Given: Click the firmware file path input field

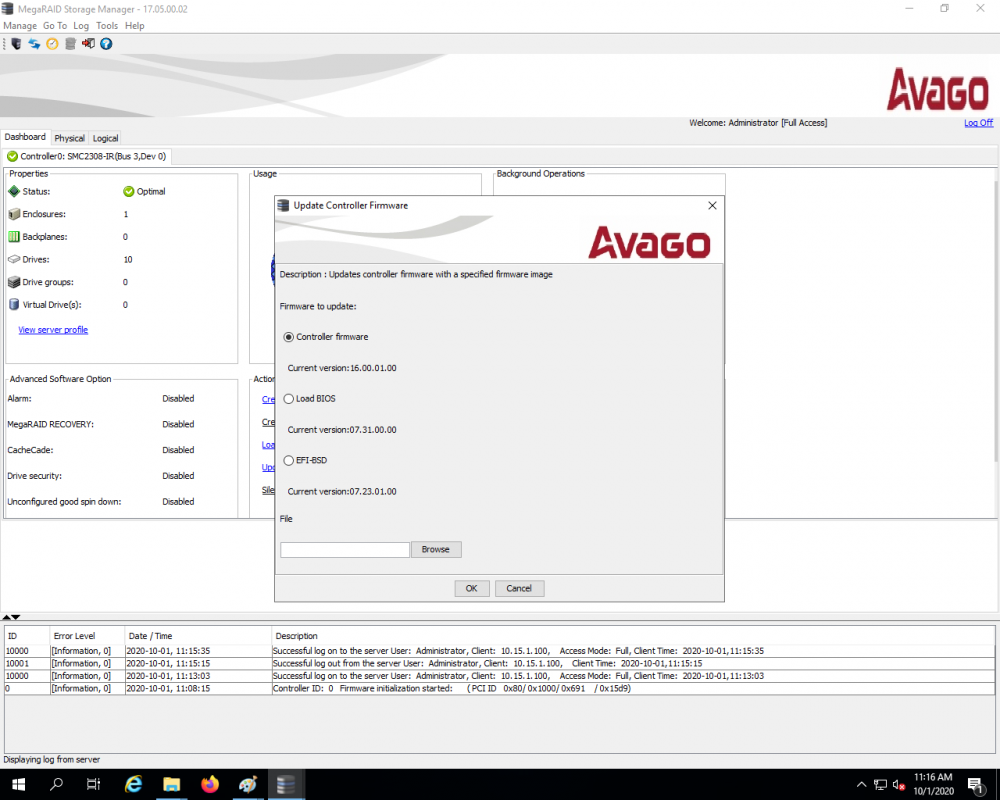Looking at the screenshot, I should [344, 549].
